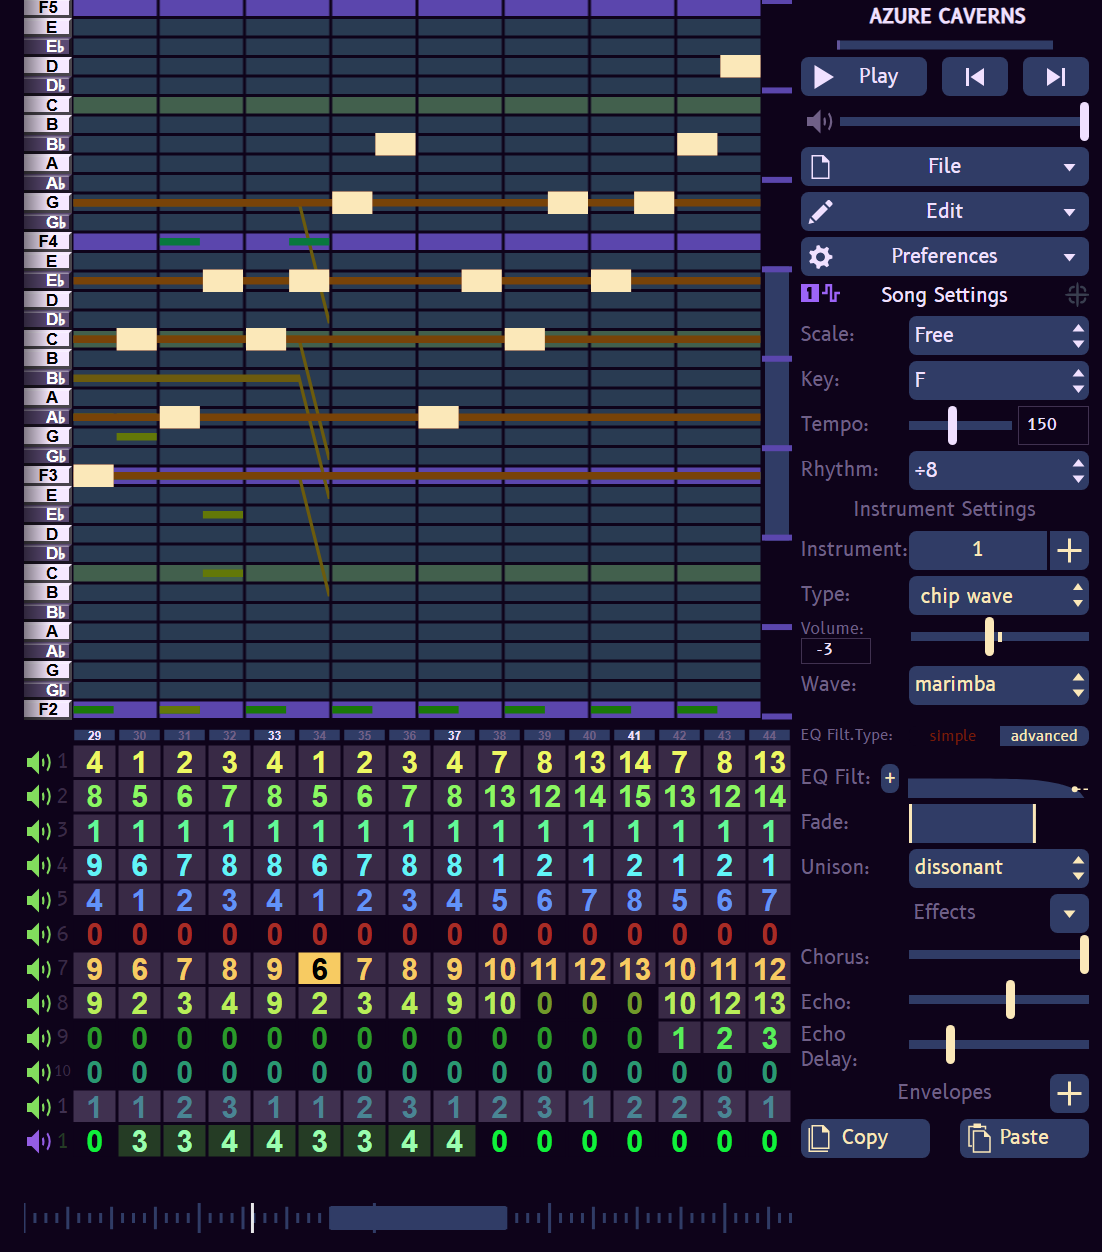The image size is (1102, 1252).
Task: Click the song bar scrollbar thumb
Action: coord(418,1218)
